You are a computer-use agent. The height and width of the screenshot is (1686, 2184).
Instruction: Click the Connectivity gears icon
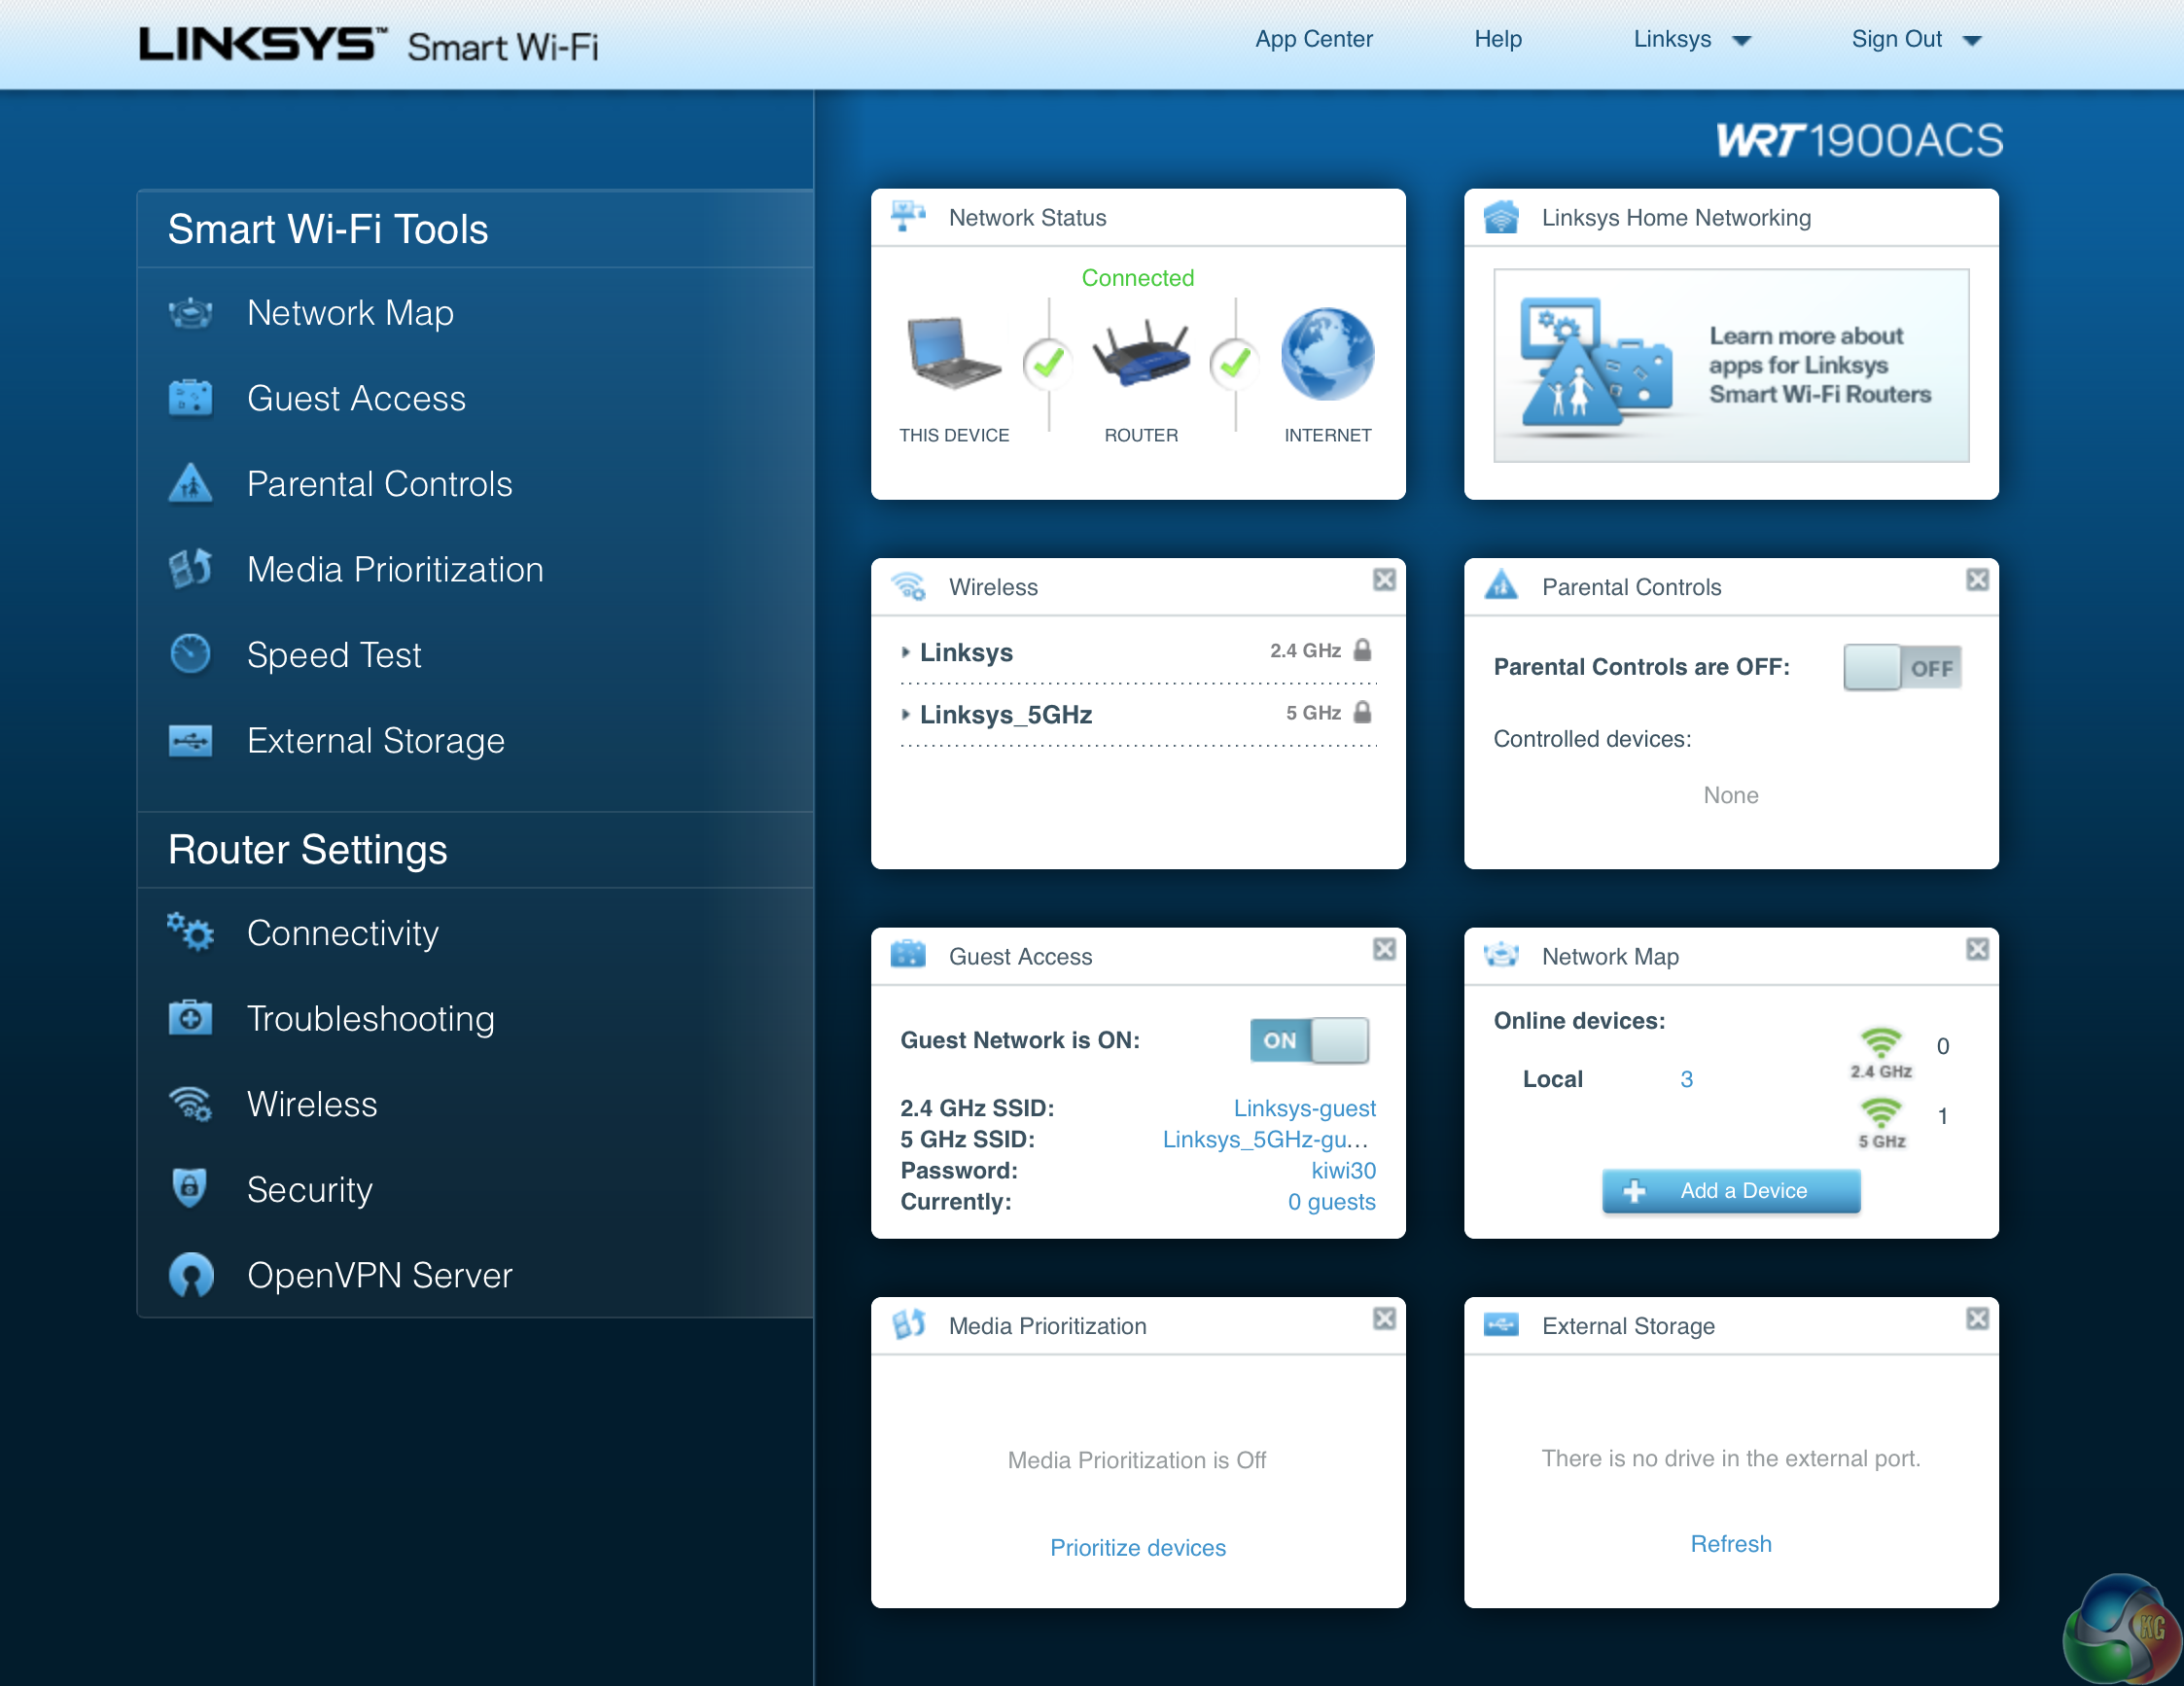(x=190, y=932)
